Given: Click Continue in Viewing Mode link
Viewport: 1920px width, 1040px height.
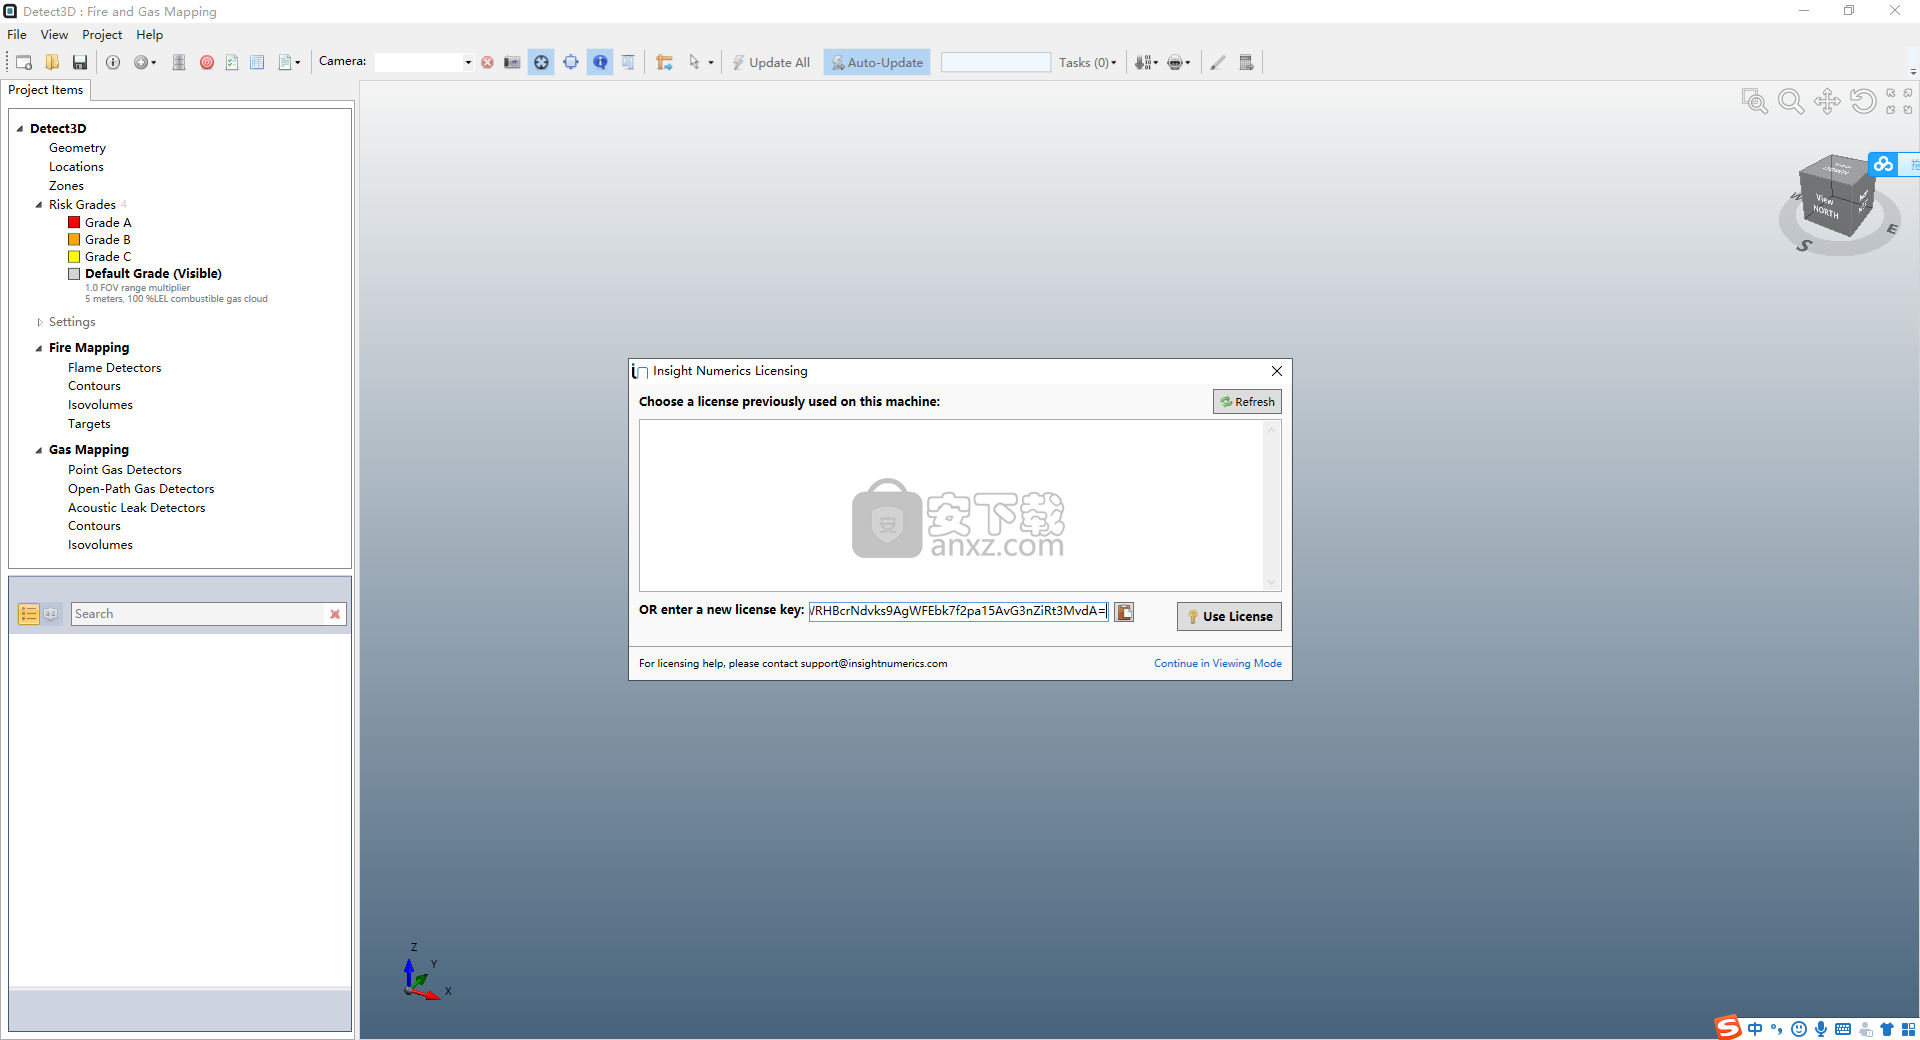Looking at the screenshot, I should click(x=1217, y=663).
